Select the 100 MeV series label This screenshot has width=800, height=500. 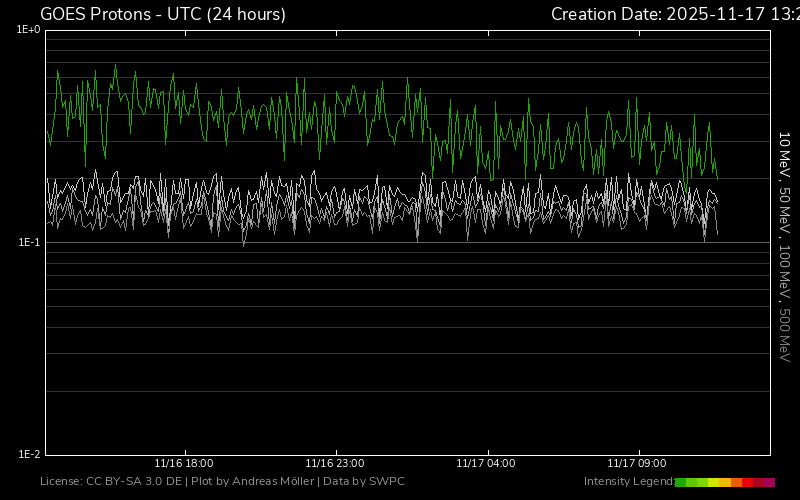(785, 270)
